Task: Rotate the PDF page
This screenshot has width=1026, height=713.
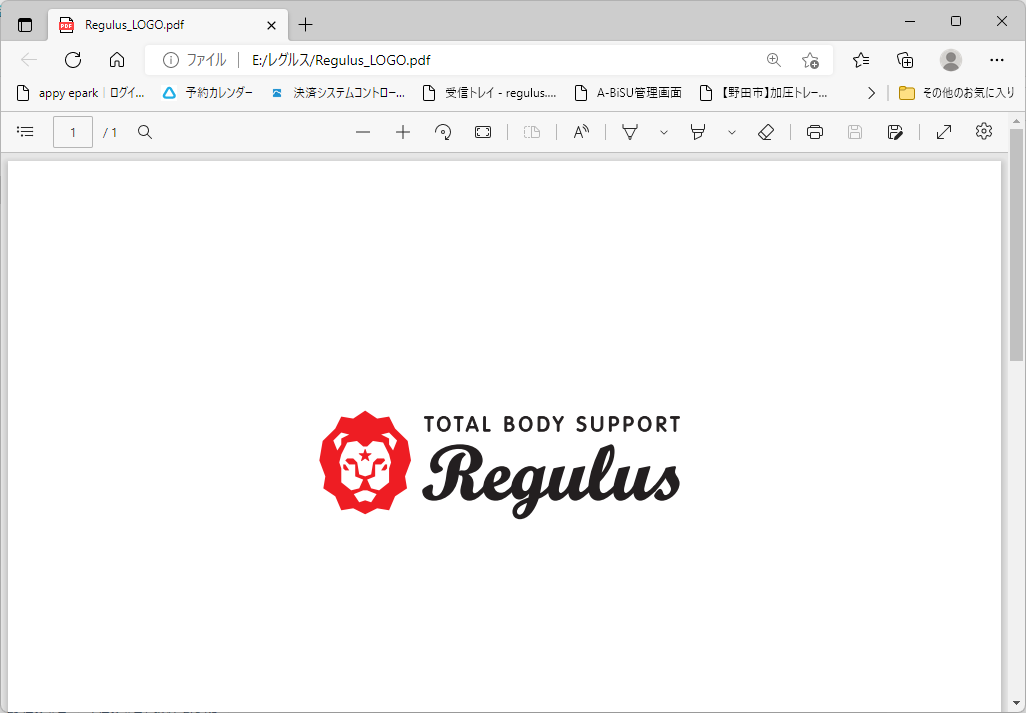Action: coord(443,132)
